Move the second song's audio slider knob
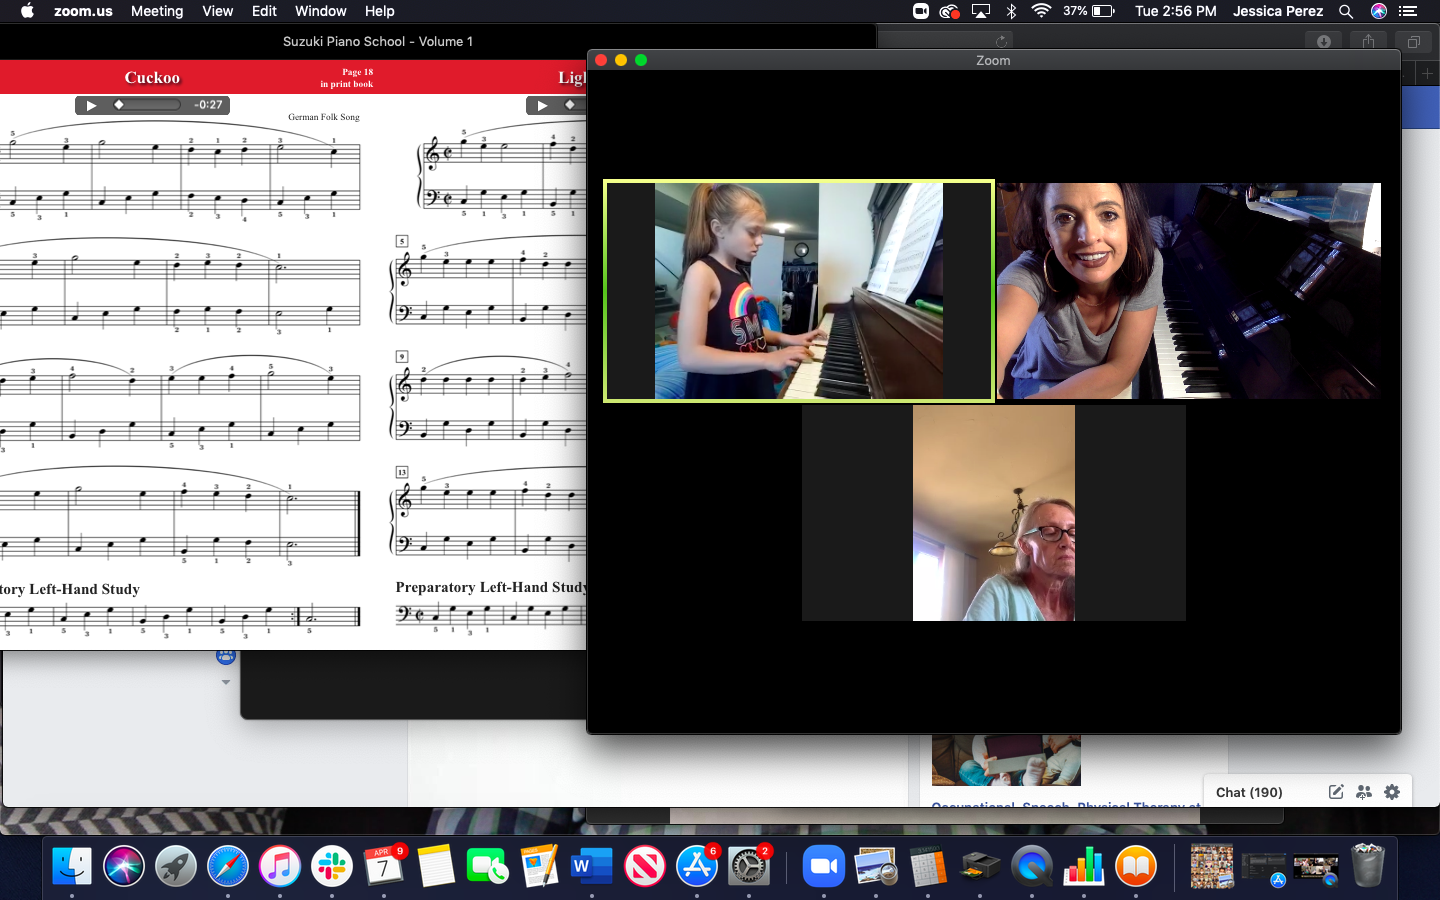This screenshot has height=900, width=1440. (570, 105)
